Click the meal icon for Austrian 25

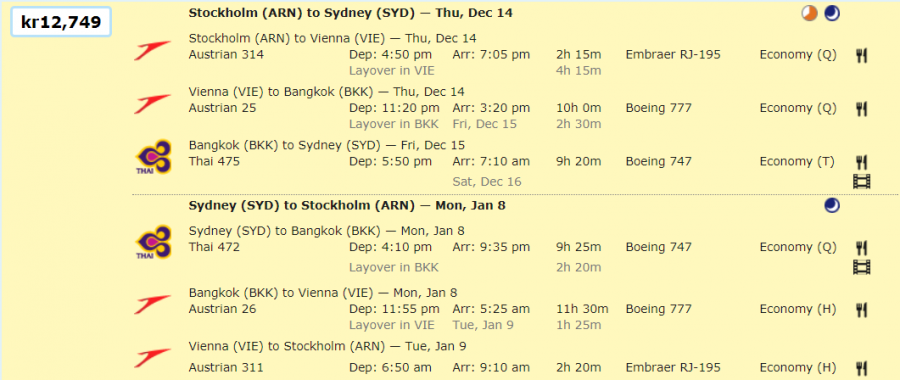pos(861,108)
